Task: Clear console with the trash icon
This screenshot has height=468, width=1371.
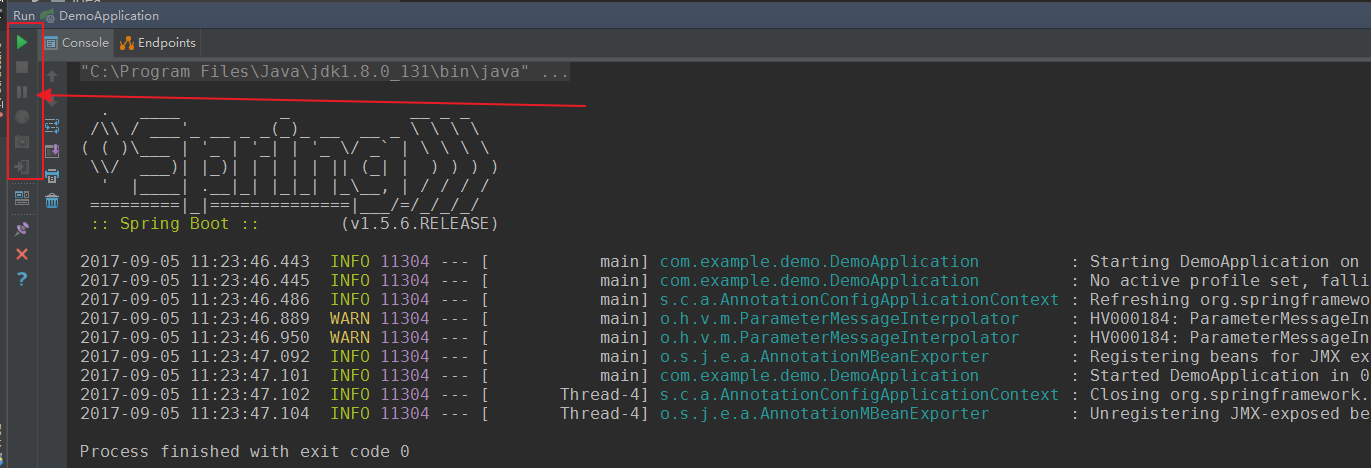Action: pos(52,200)
